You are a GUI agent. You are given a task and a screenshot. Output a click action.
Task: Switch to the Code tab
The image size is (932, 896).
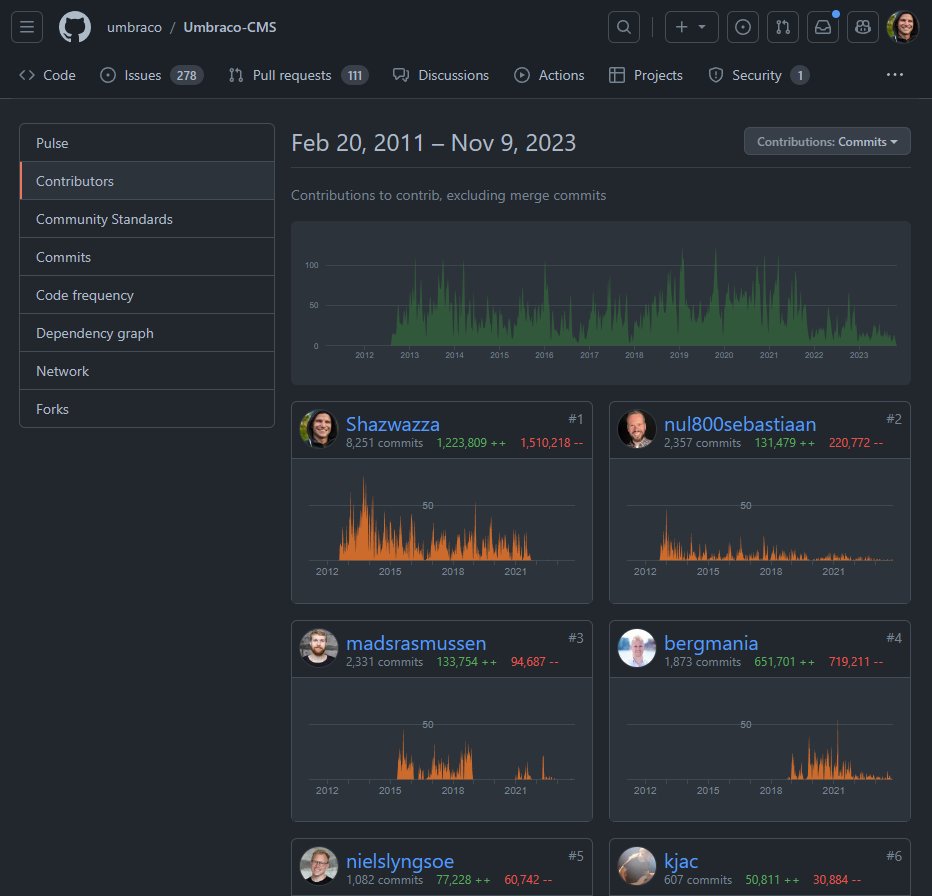(x=48, y=75)
